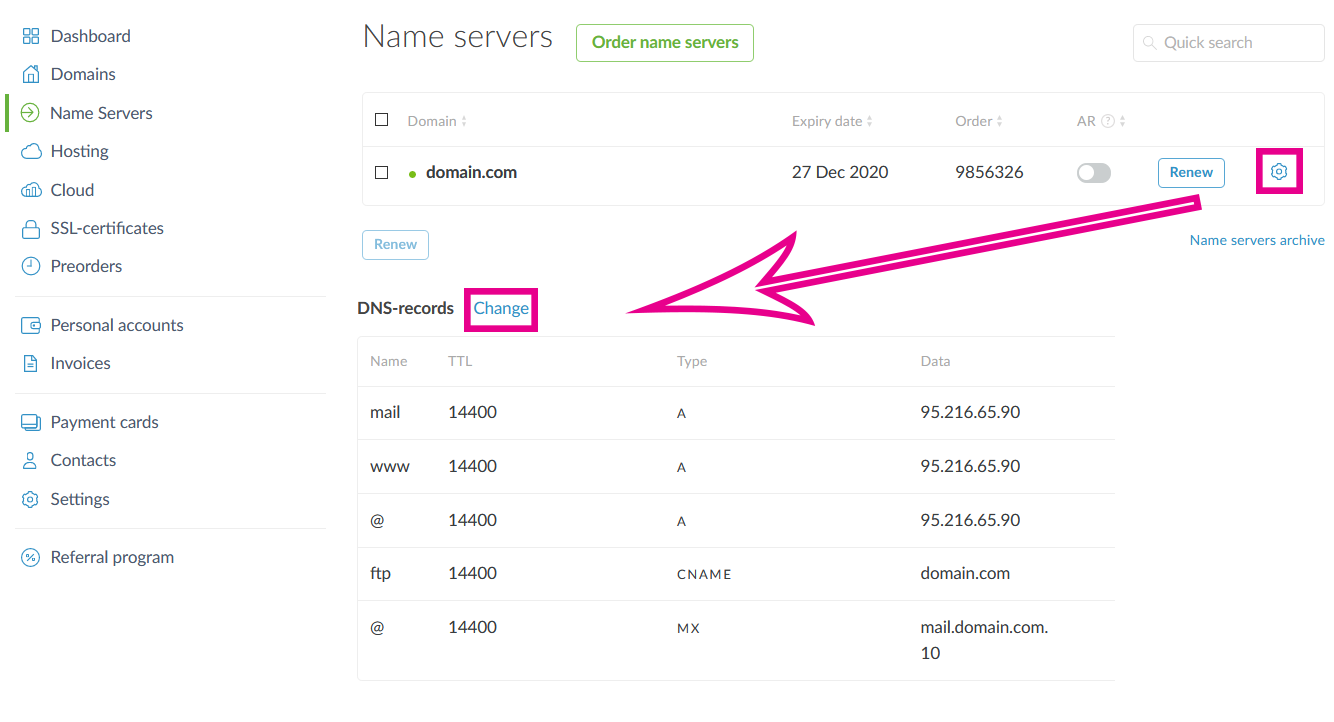Screen dimensions: 1334x722
Task: Select the domain.com row checkbox
Action: 381,172
